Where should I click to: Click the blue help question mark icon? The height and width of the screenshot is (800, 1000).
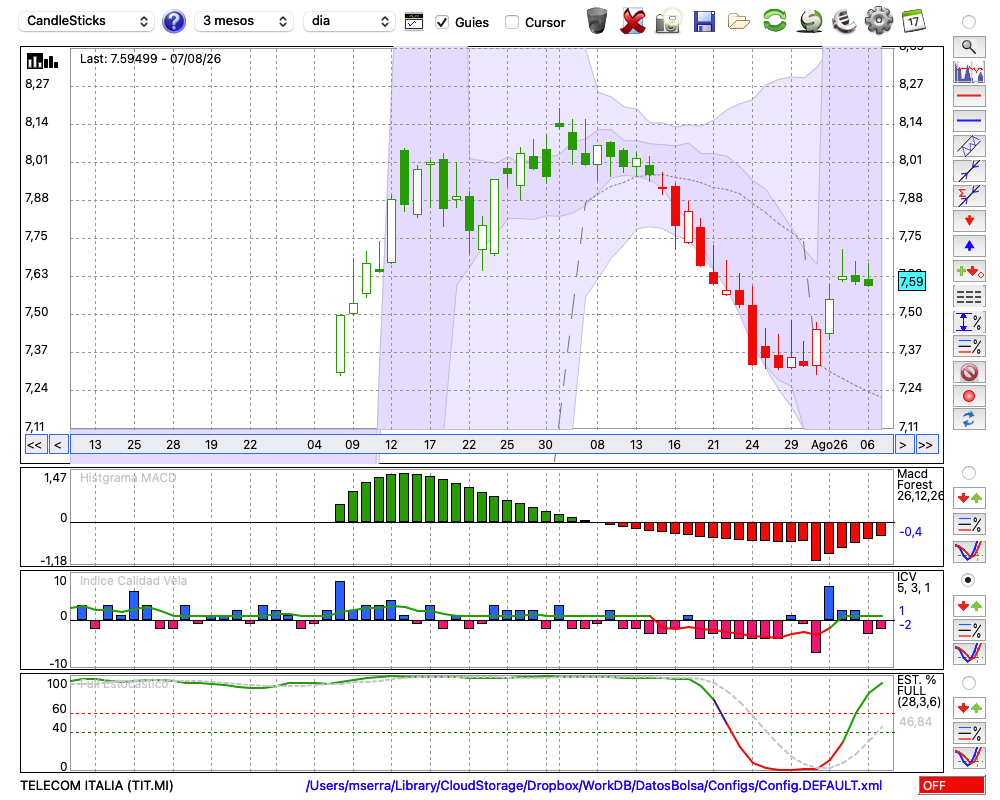(x=173, y=22)
